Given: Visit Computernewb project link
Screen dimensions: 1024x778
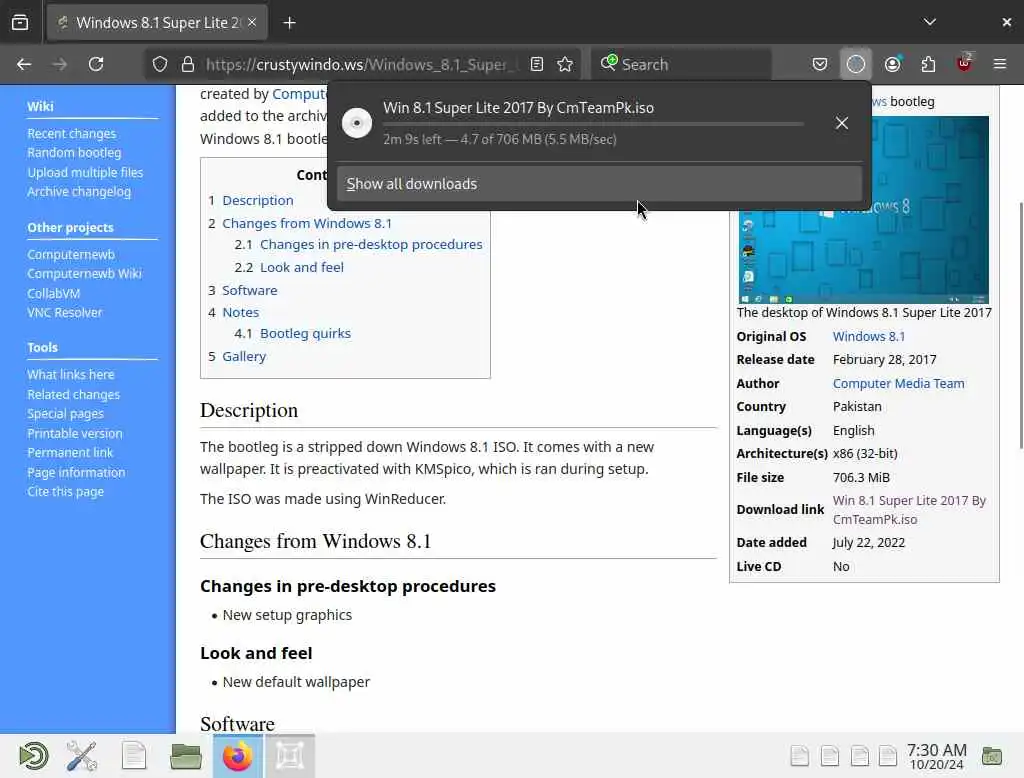Looking at the screenshot, I should coord(71,254).
